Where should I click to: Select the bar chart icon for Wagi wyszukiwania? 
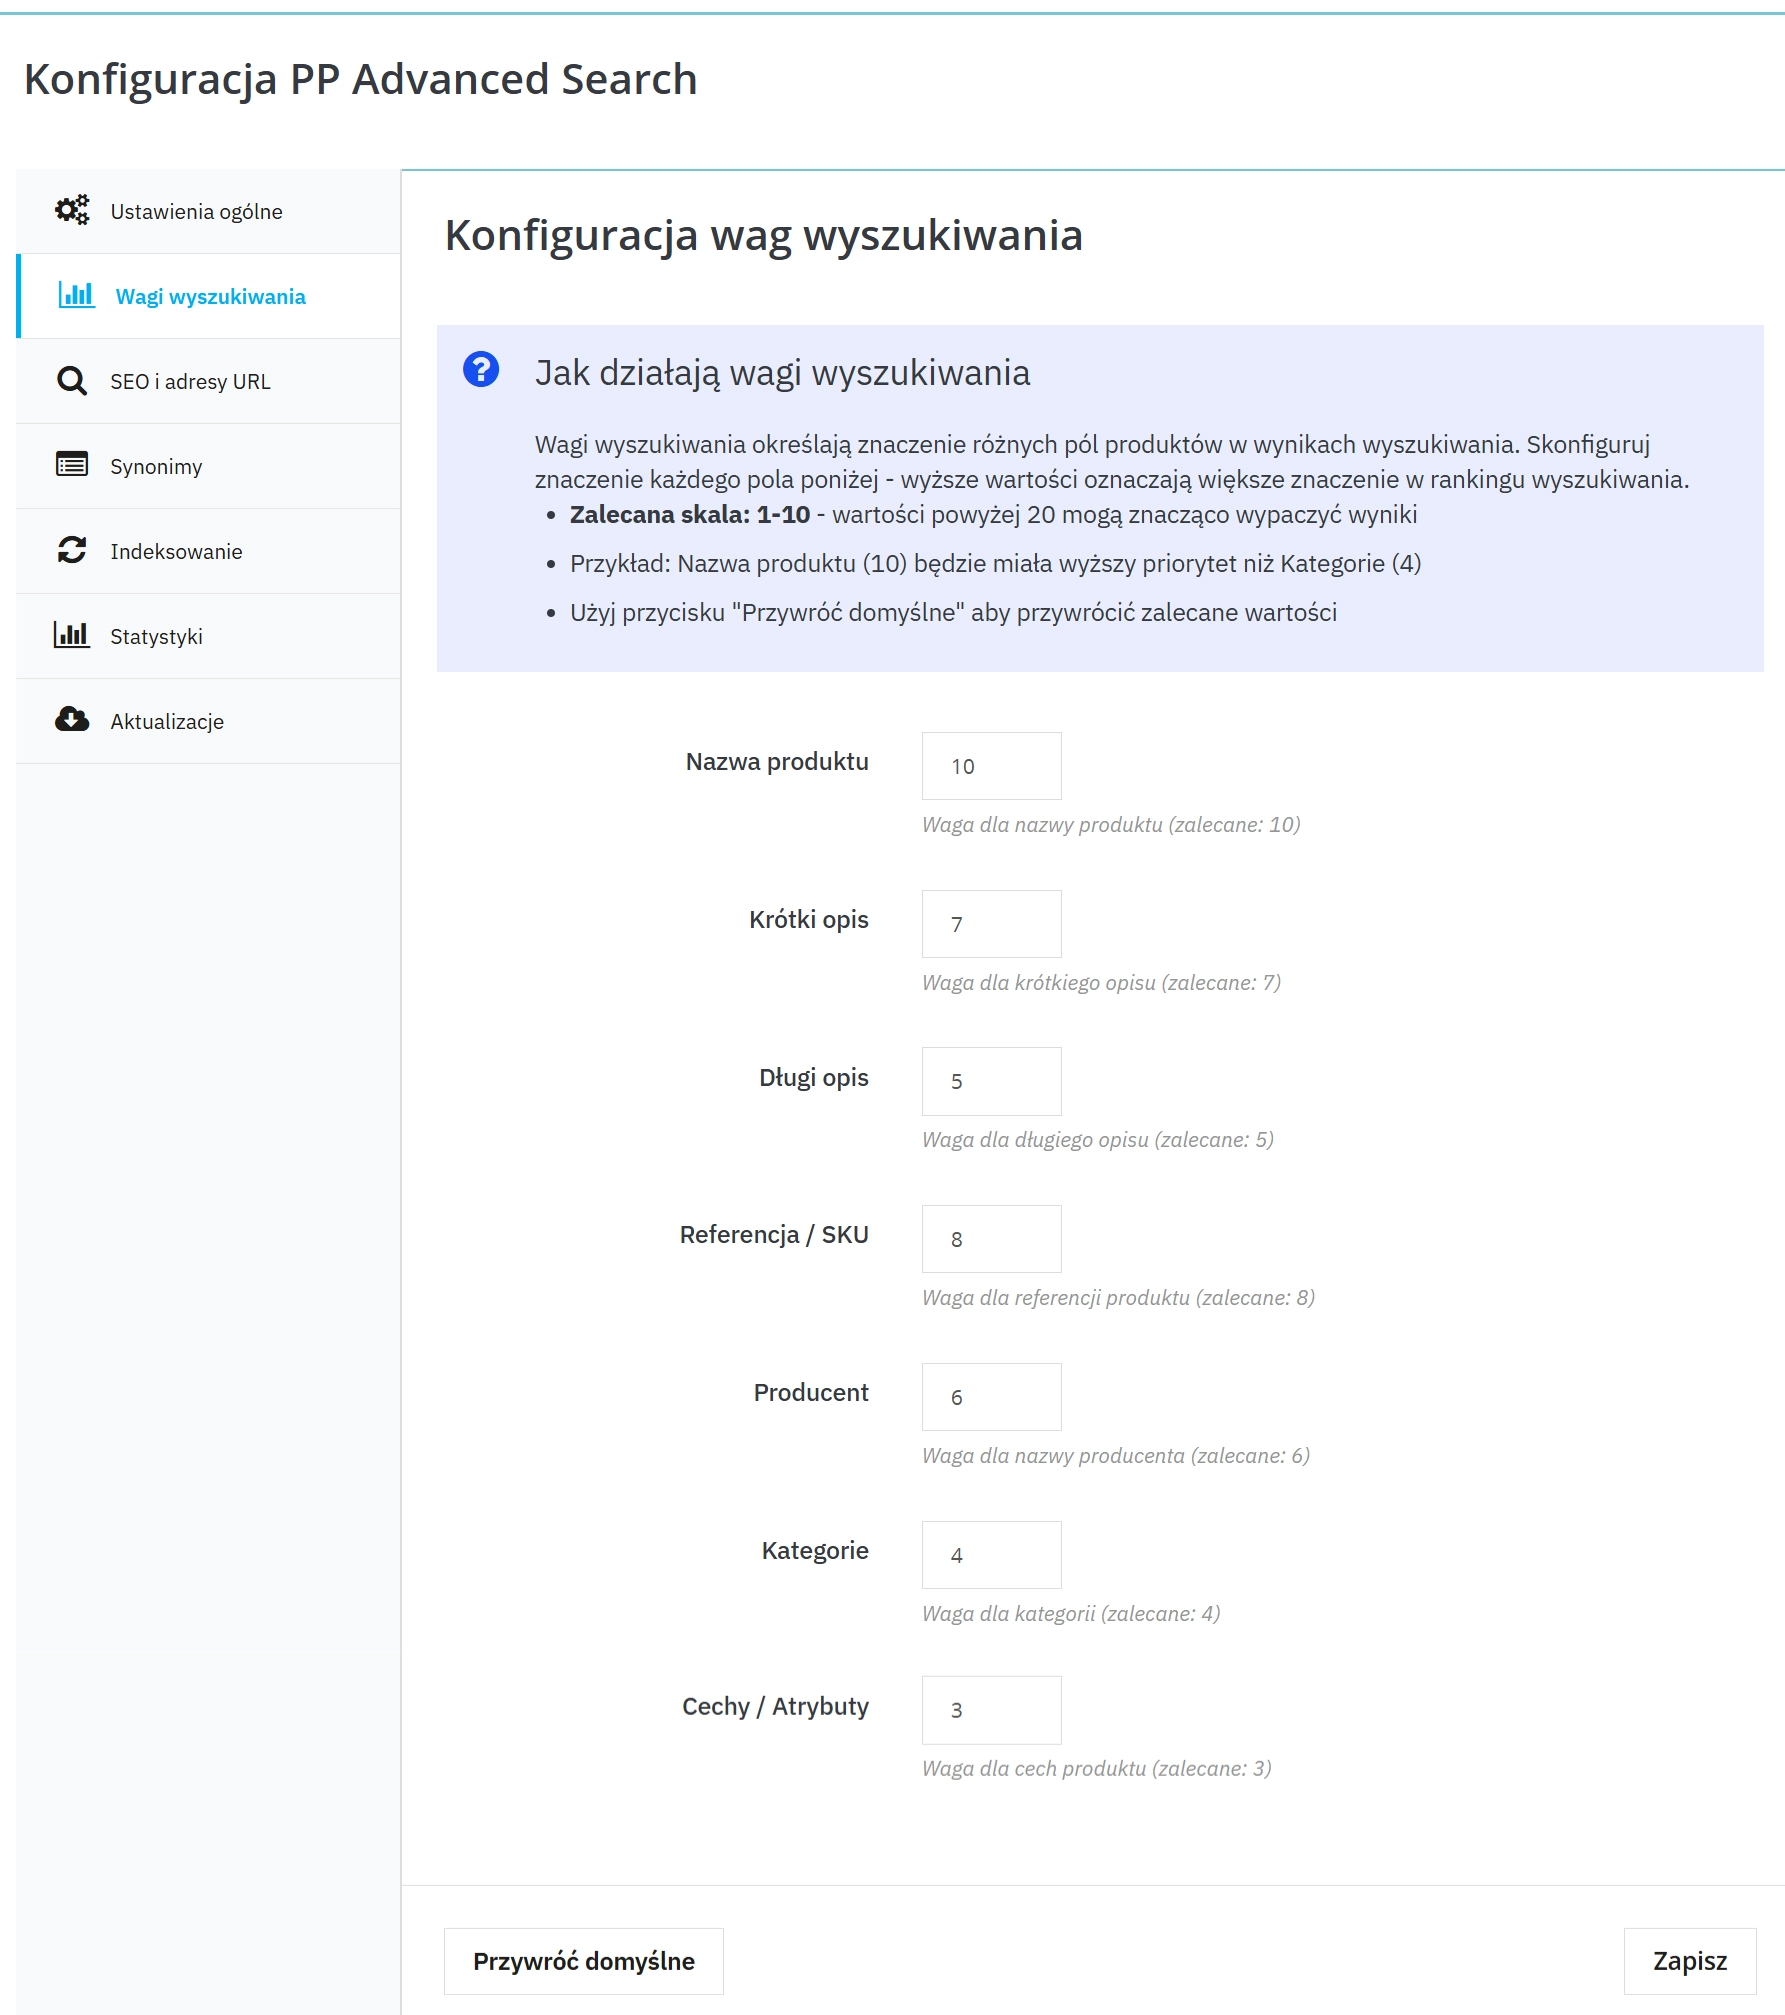[x=78, y=296]
